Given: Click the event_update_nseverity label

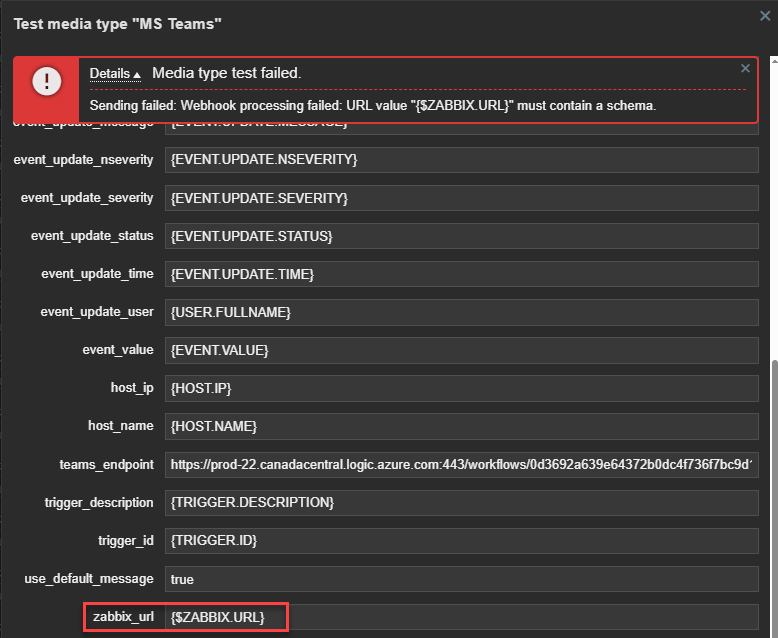Looking at the screenshot, I should (x=83, y=160).
